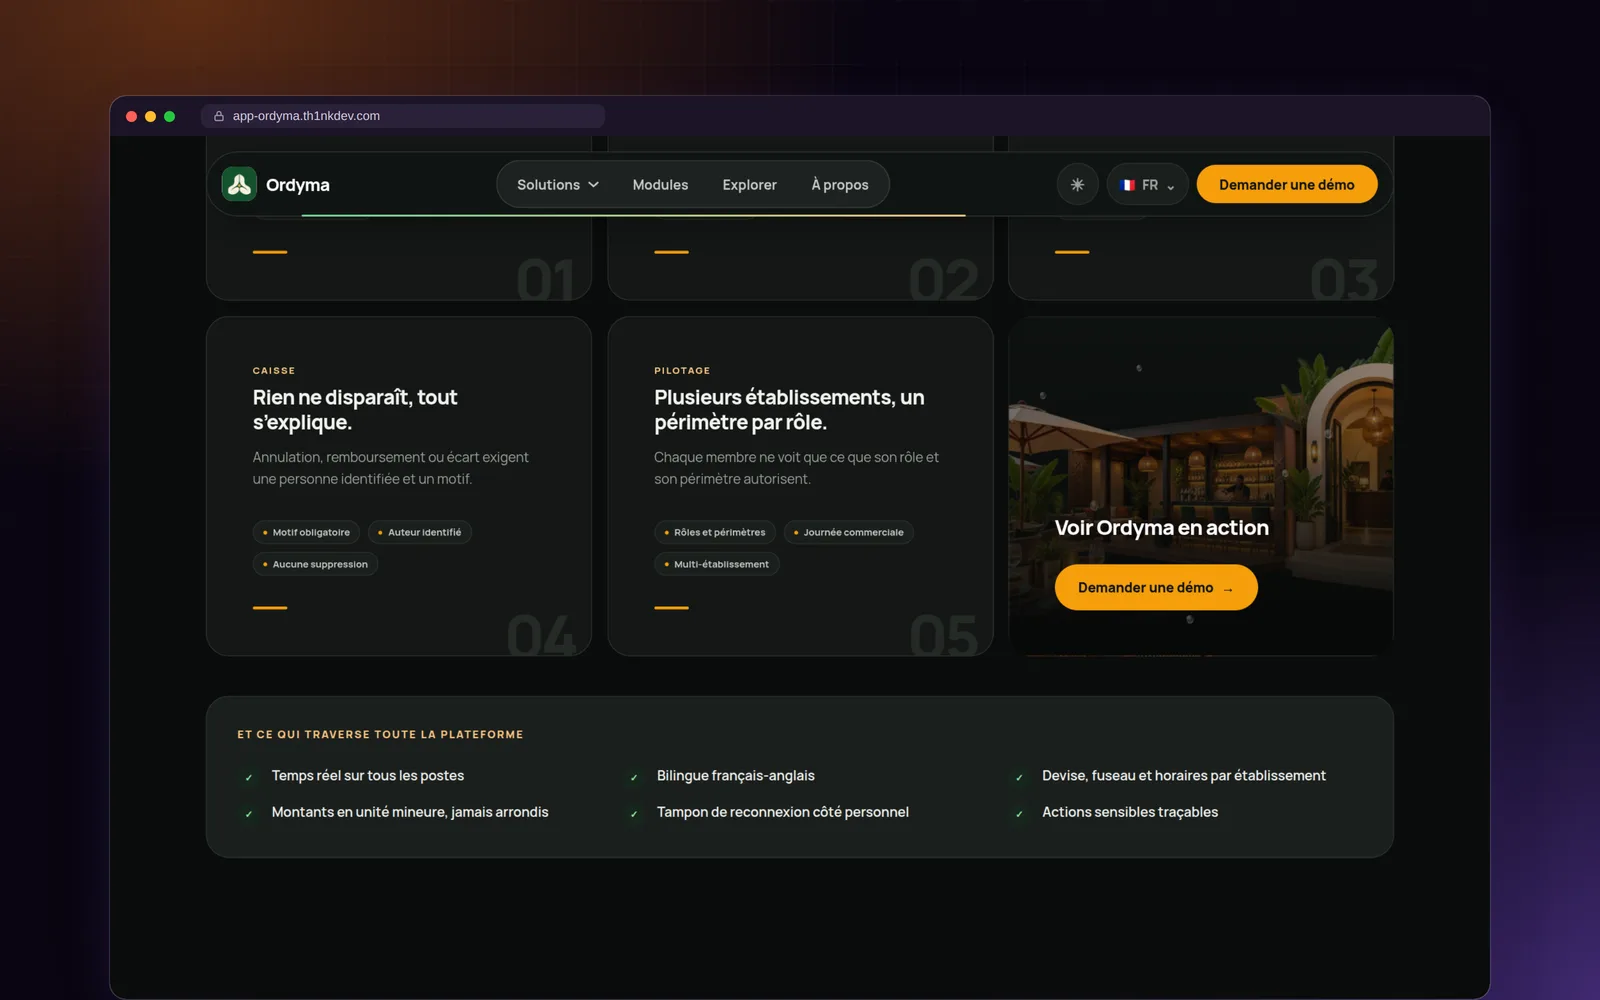Click Demander une démo on the photo card

pos(1156,588)
